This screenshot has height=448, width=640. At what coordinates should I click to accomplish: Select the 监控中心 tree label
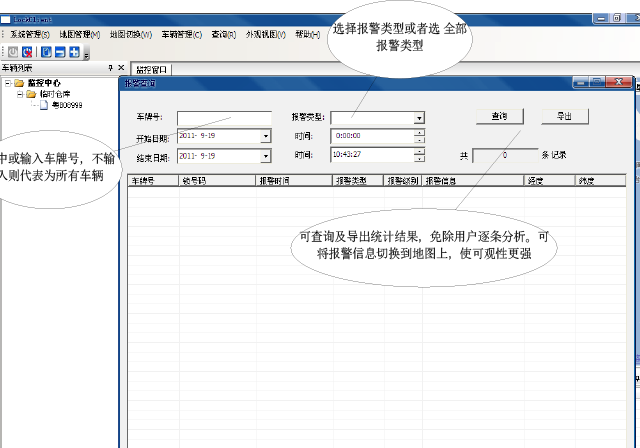pyautogui.click(x=44, y=83)
